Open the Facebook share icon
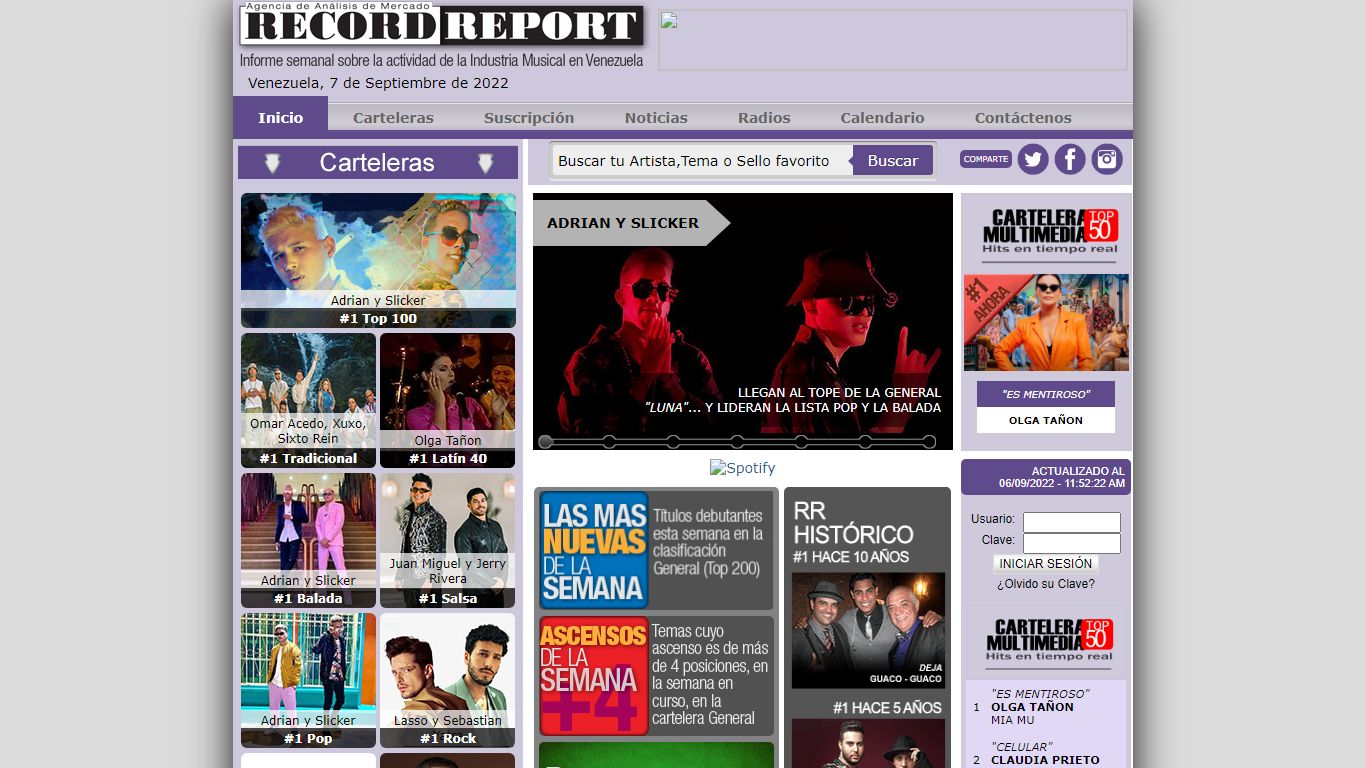Image resolution: width=1366 pixels, height=768 pixels. [1070, 159]
